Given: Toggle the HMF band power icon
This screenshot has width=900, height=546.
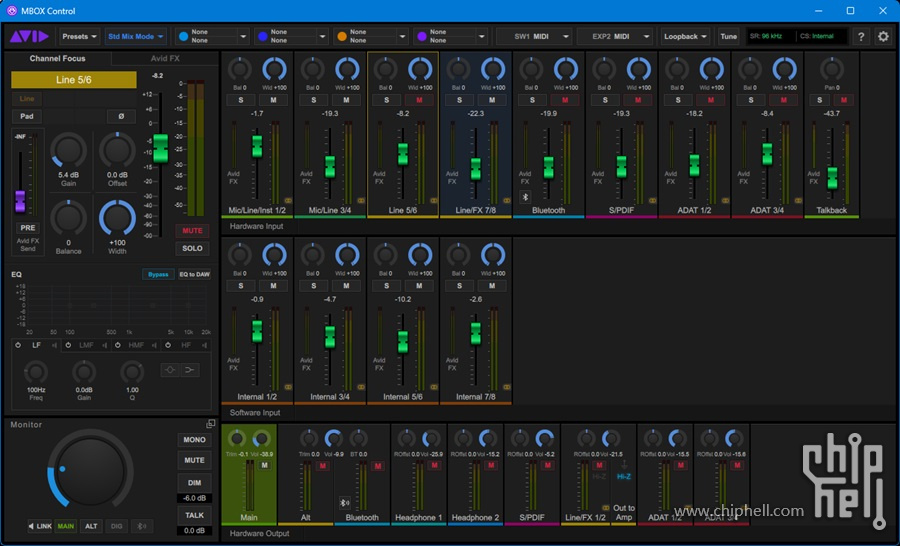Looking at the screenshot, I should tap(118, 345).
